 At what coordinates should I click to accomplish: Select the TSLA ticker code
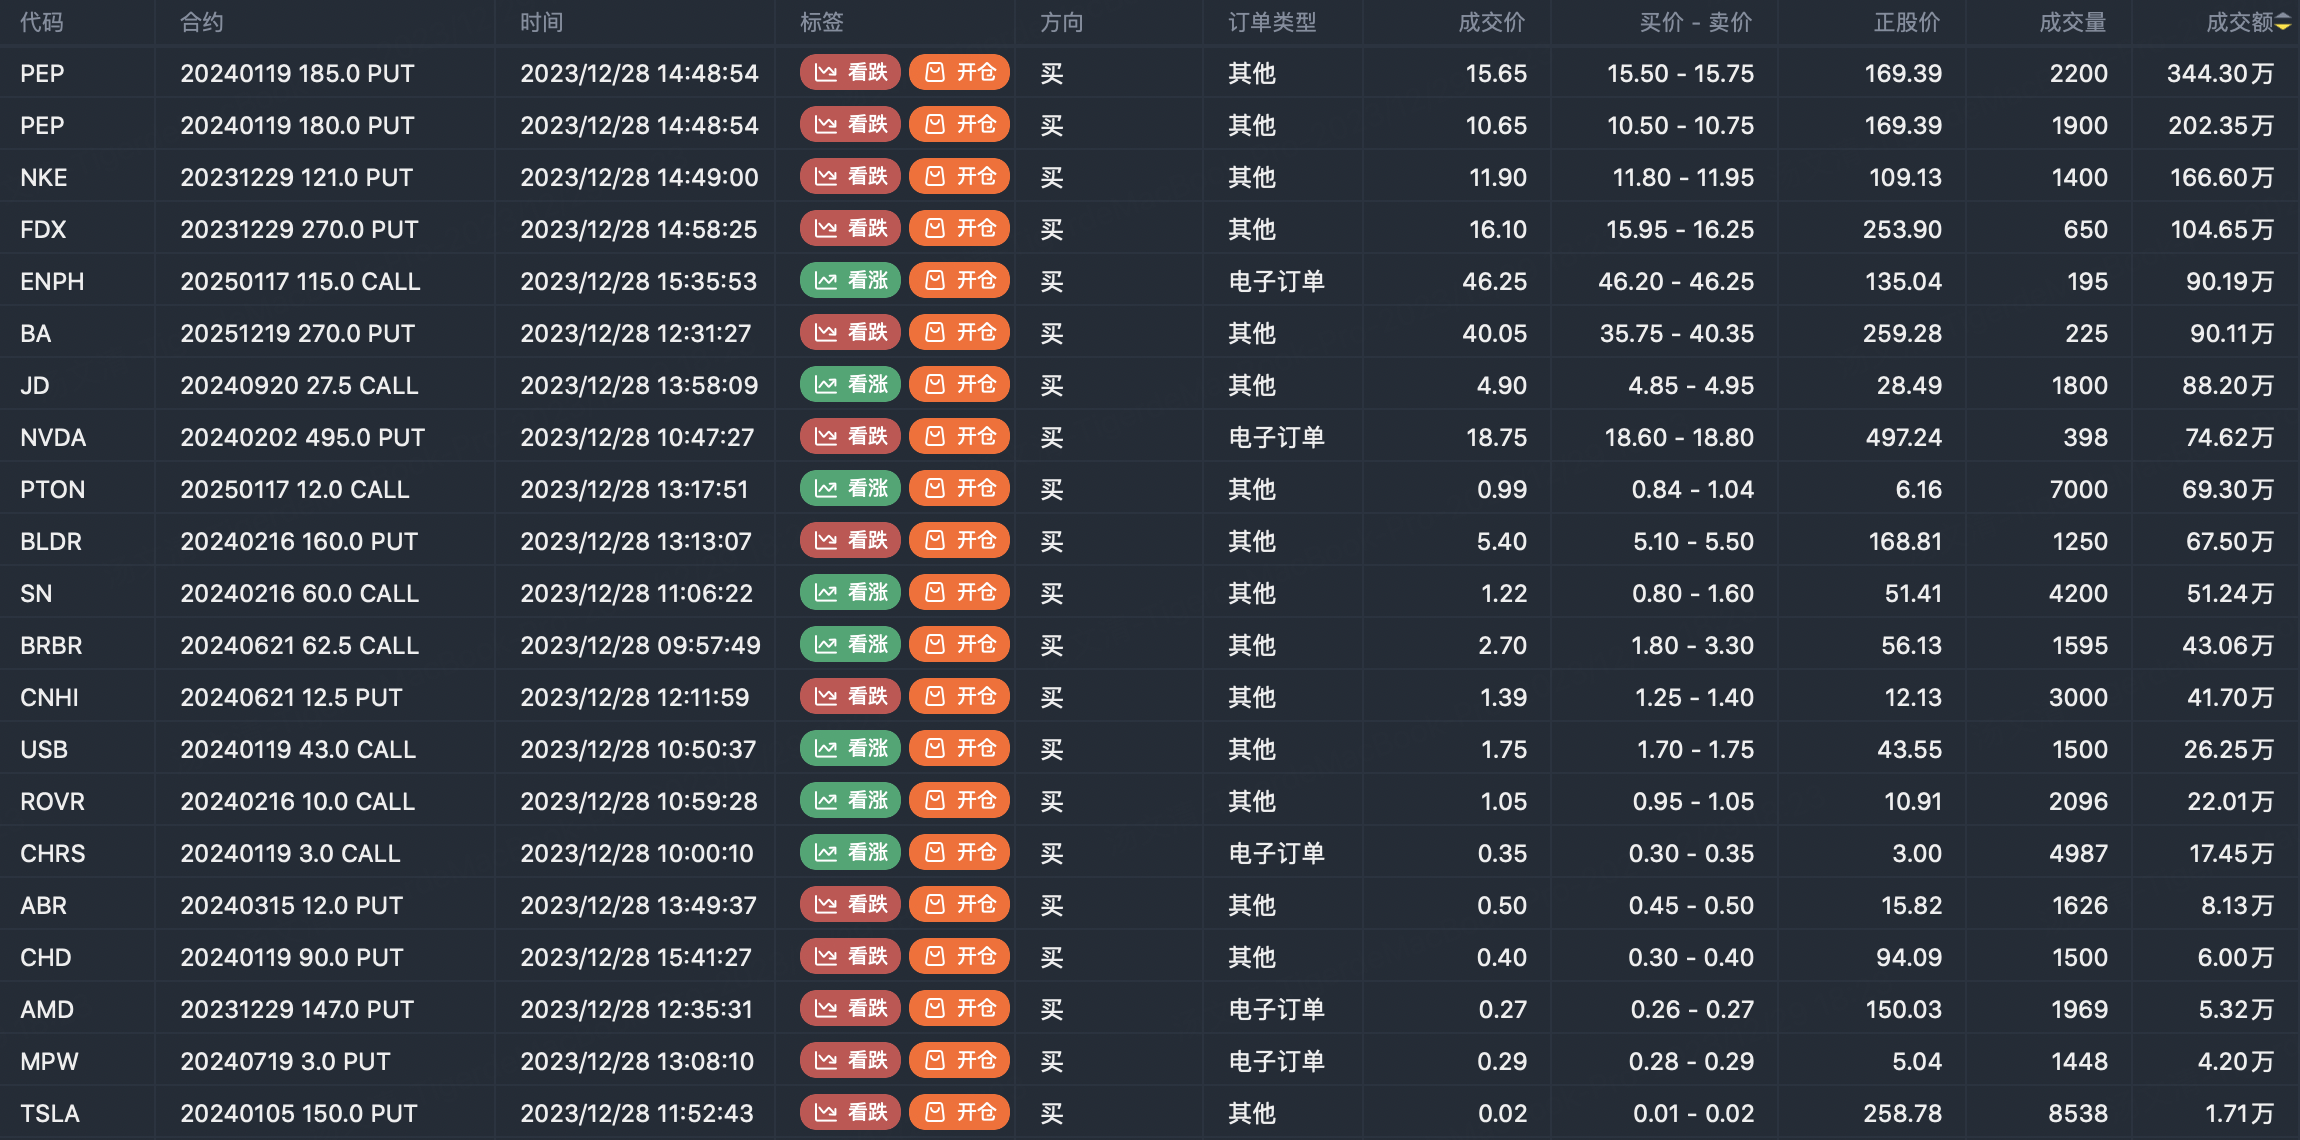(50, 1113)
